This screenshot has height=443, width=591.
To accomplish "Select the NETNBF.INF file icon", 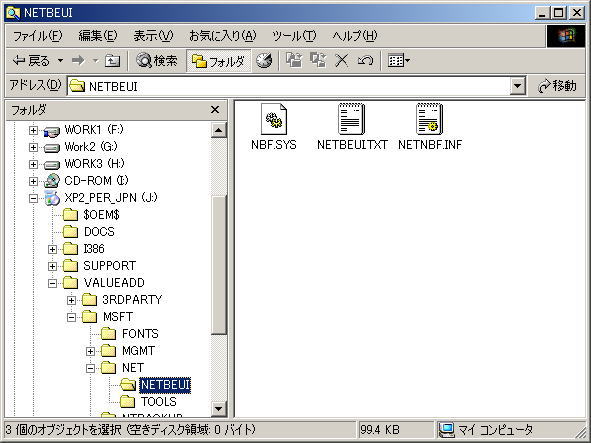I will point(429,119).
